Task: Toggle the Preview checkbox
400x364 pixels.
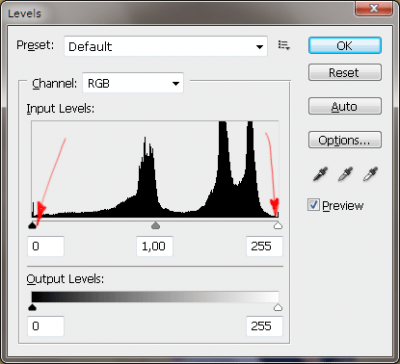Action: pos(313,205)
